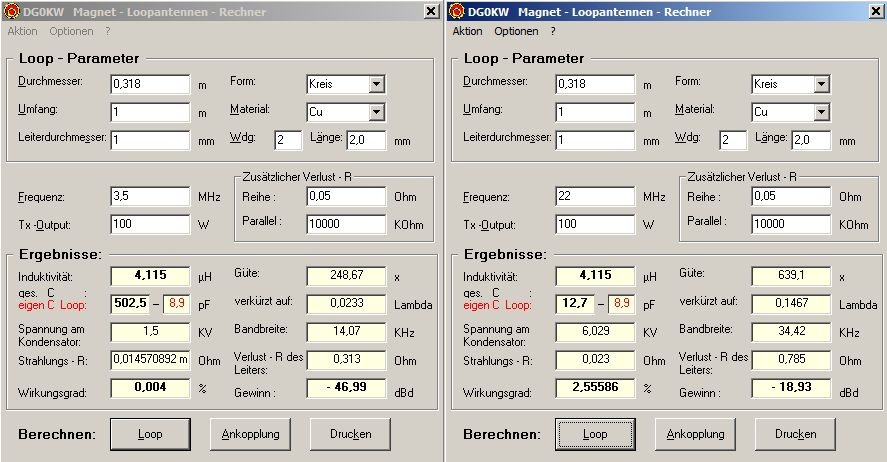Click the Frequenz field showing 22 MHz
Image resolution: width=887 pixels, height=462 pixels.
coord(595,196)
